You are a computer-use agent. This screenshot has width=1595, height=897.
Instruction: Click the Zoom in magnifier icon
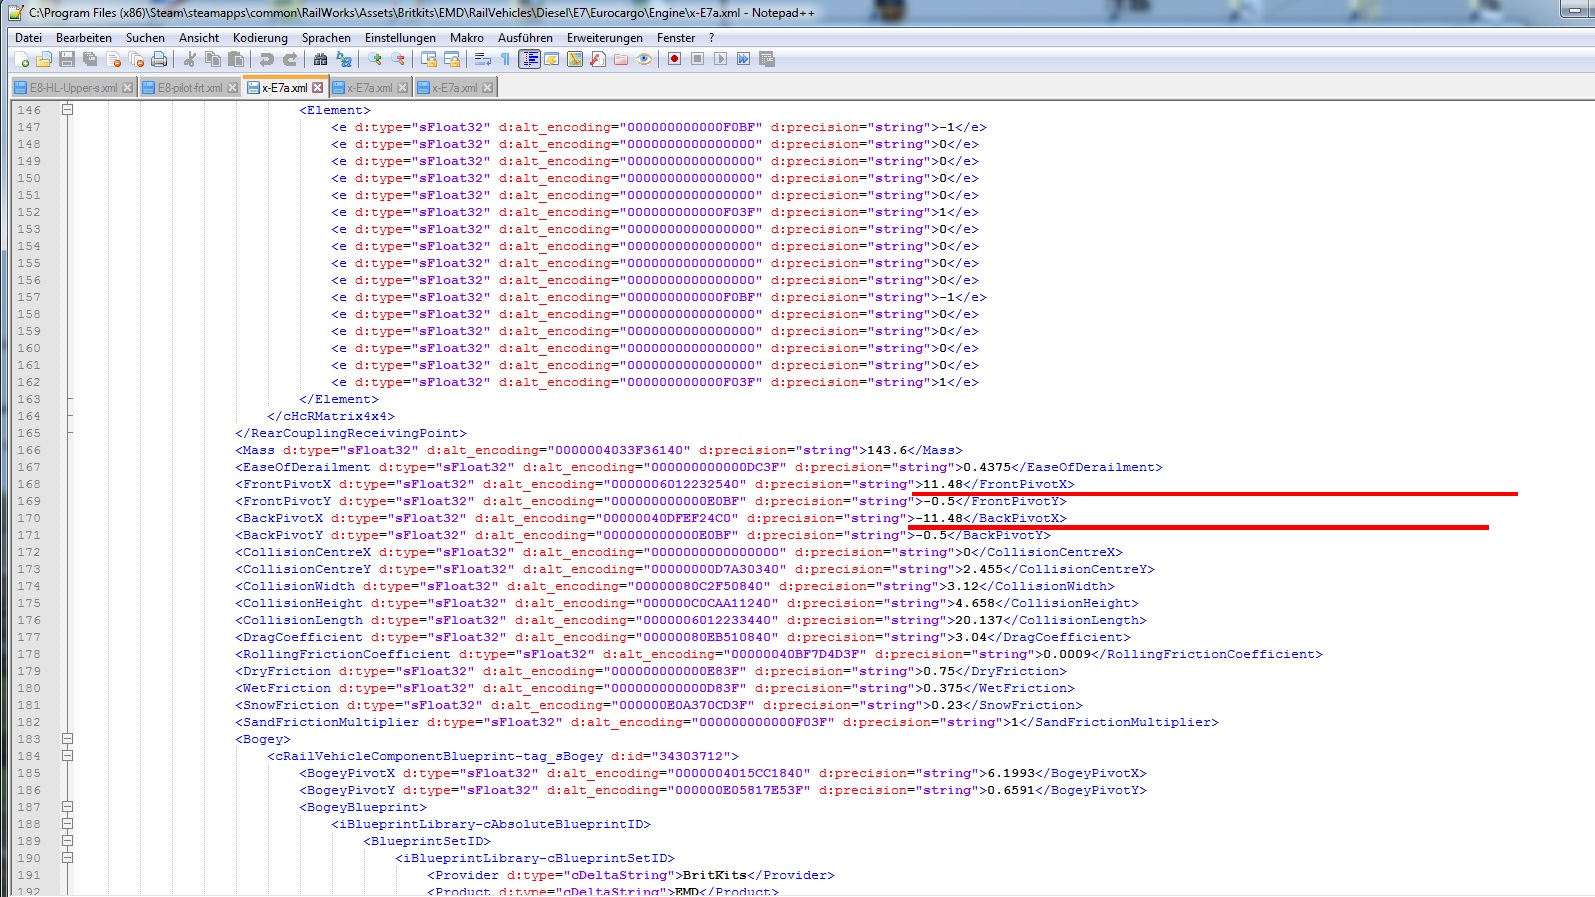(375, 60)
